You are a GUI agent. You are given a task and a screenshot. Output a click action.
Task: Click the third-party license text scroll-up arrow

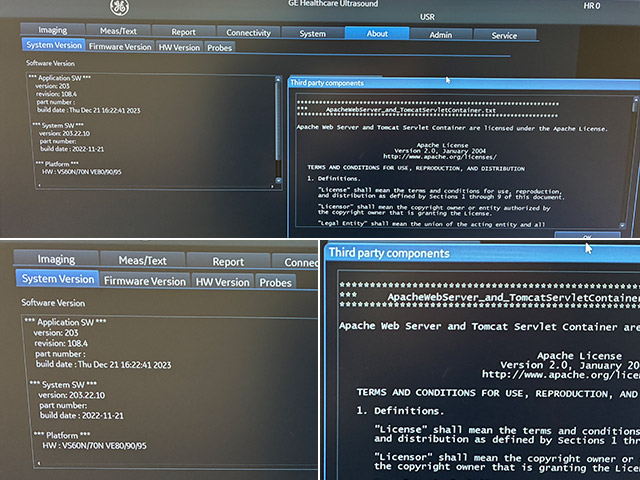pos(636,100)
